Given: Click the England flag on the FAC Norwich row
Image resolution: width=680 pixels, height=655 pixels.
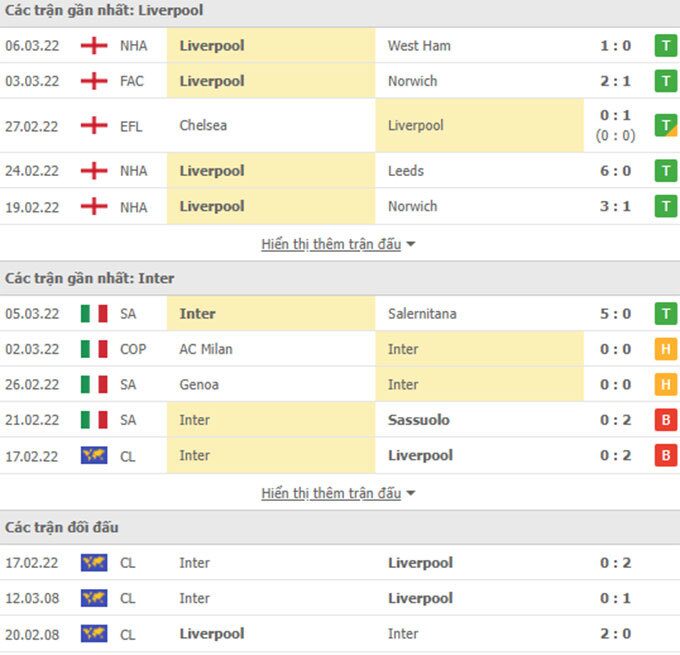Looking at the screenshot, I should tap(94, 81).
